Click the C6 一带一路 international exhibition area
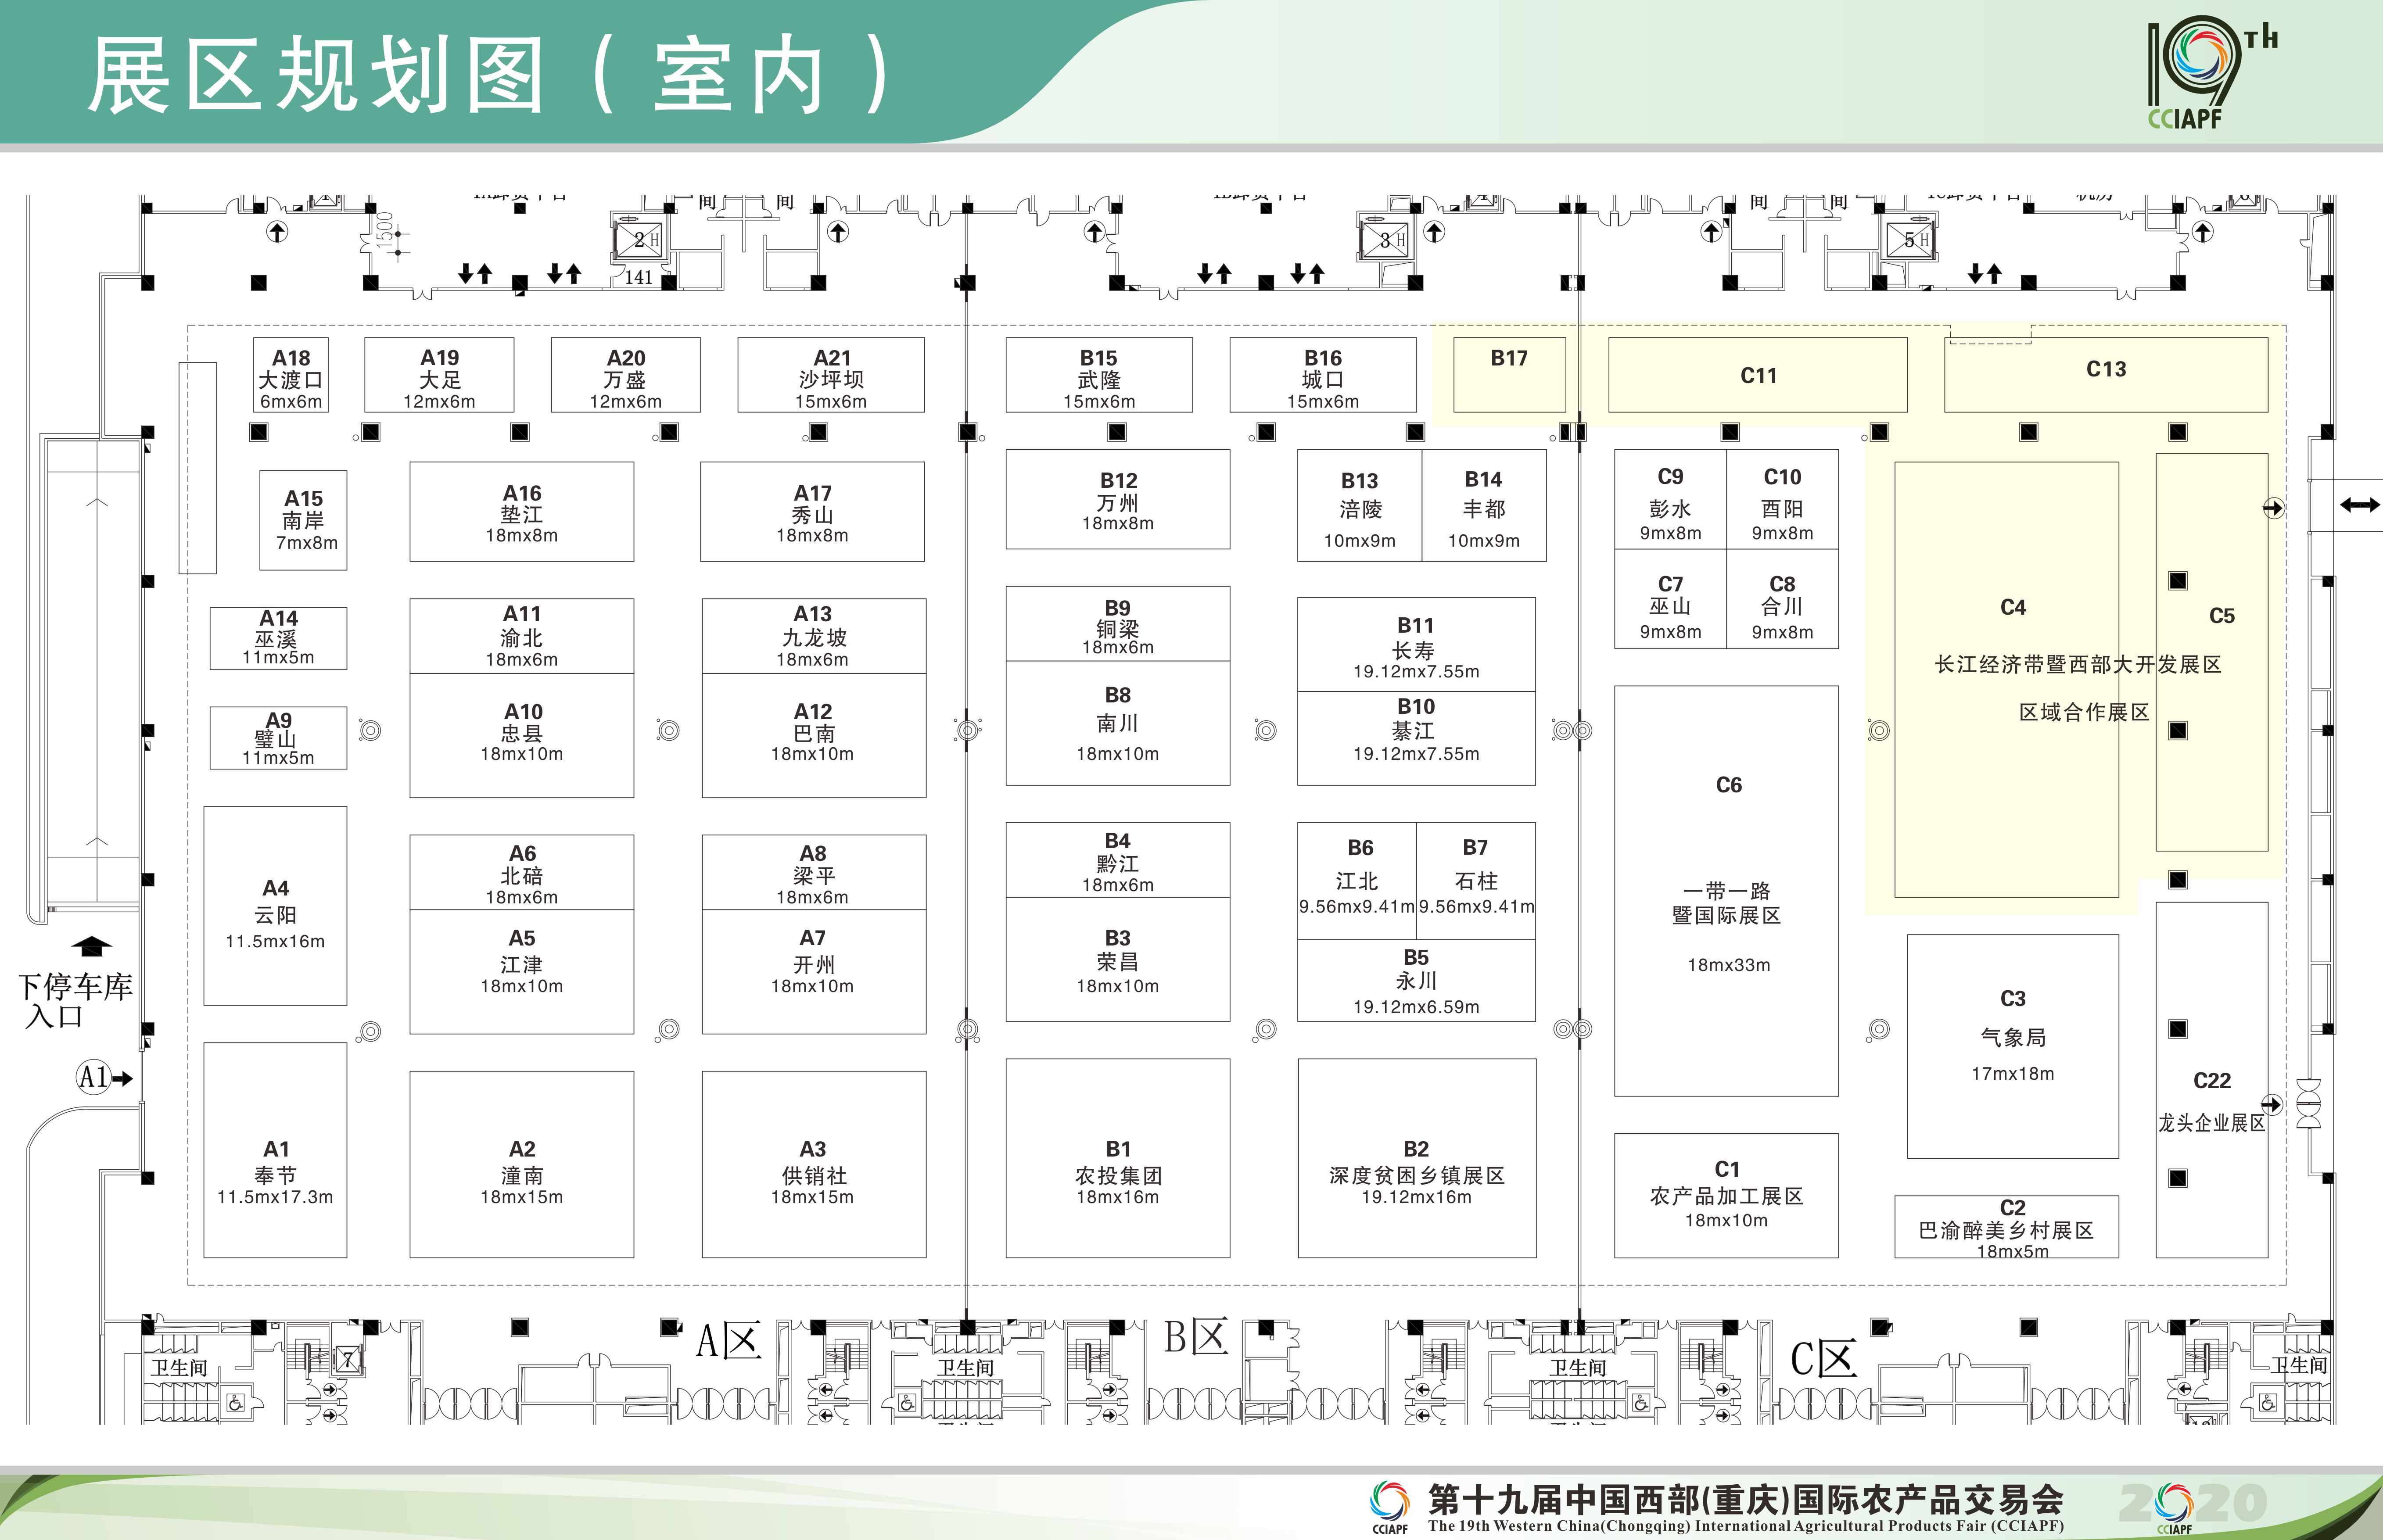 coord(1726,890)
